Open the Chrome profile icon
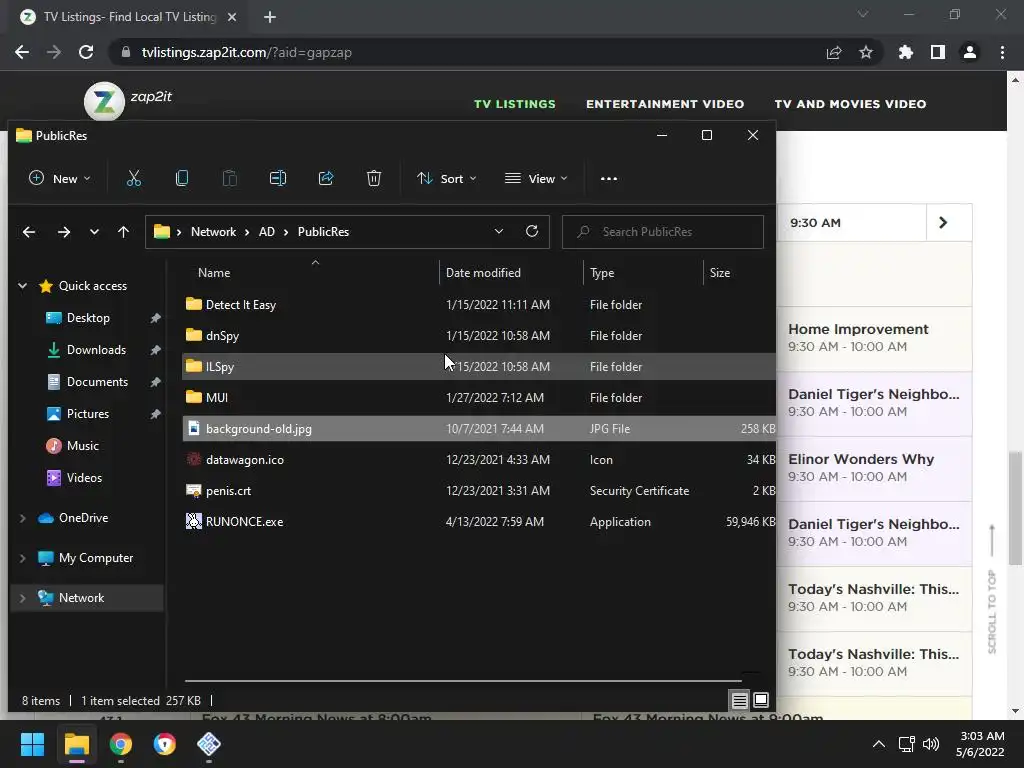 tap(970, 52)
